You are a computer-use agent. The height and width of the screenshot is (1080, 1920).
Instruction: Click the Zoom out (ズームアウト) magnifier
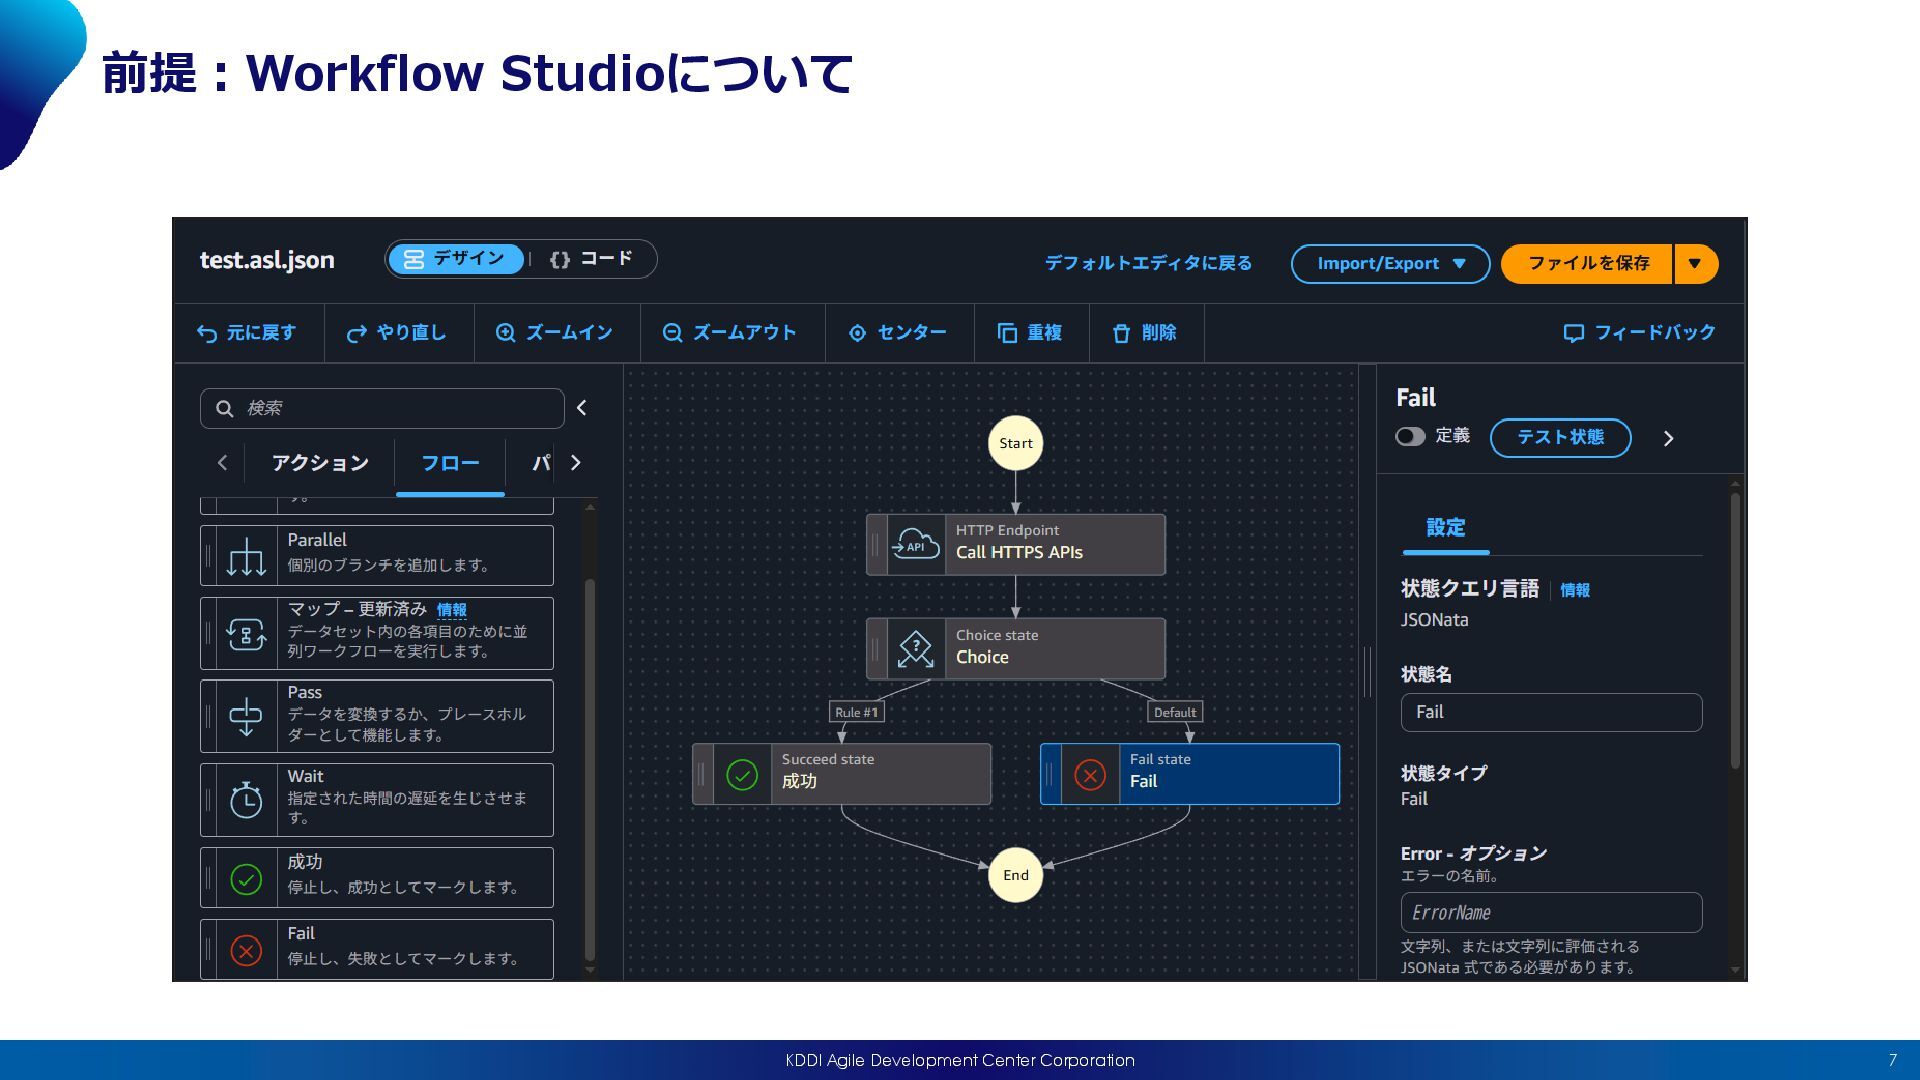[x=672, y=333]
